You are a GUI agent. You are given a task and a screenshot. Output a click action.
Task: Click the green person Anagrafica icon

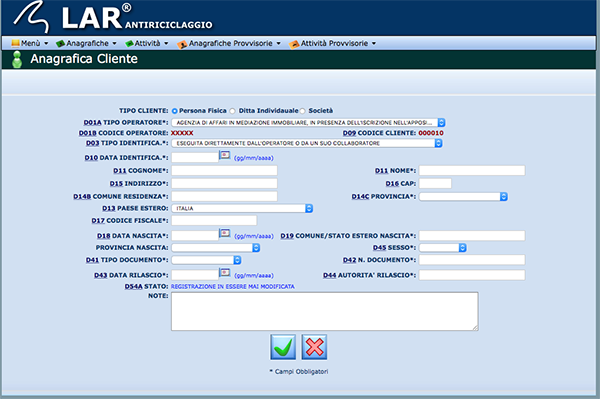pos(17,59)
